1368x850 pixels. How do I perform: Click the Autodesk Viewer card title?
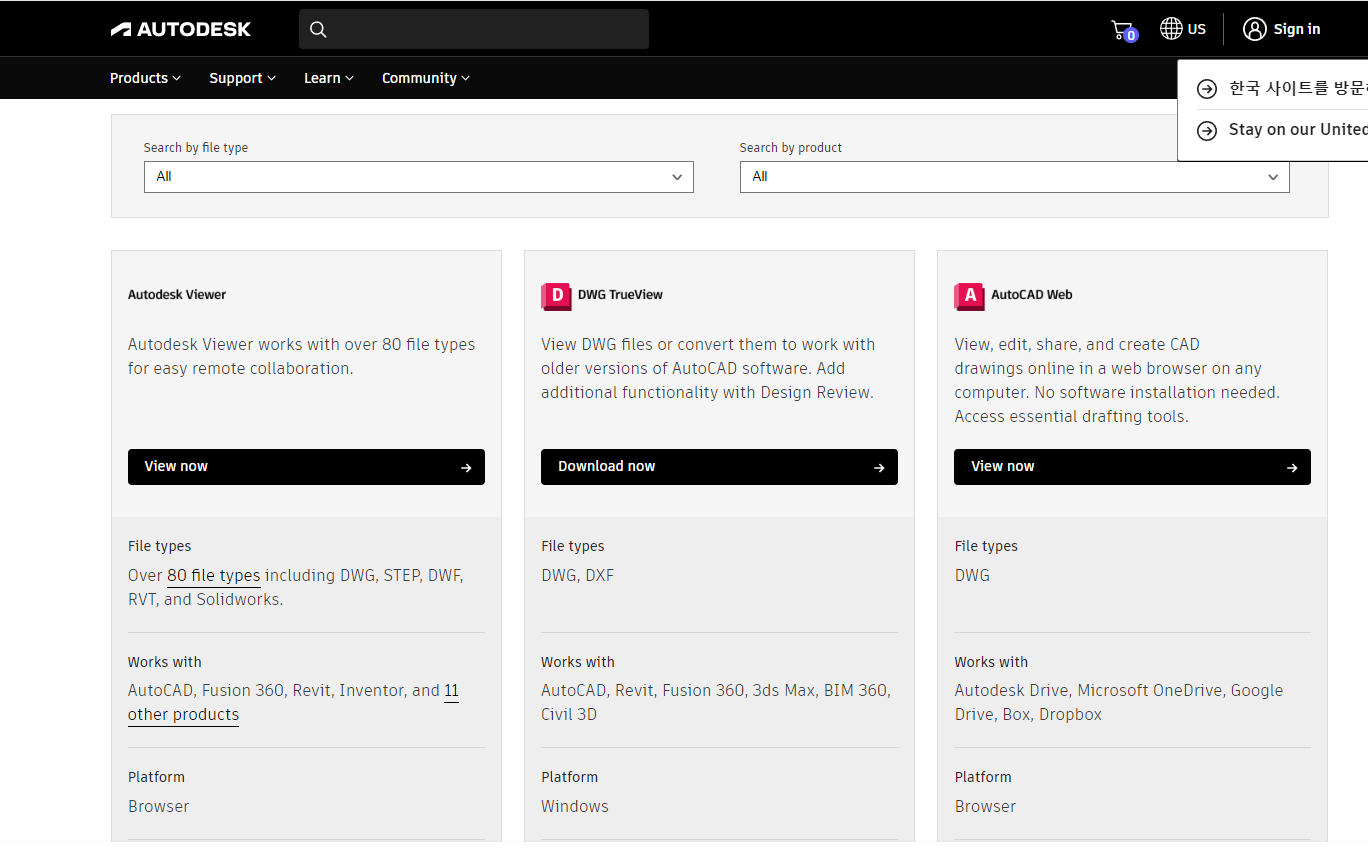point(177,295)
